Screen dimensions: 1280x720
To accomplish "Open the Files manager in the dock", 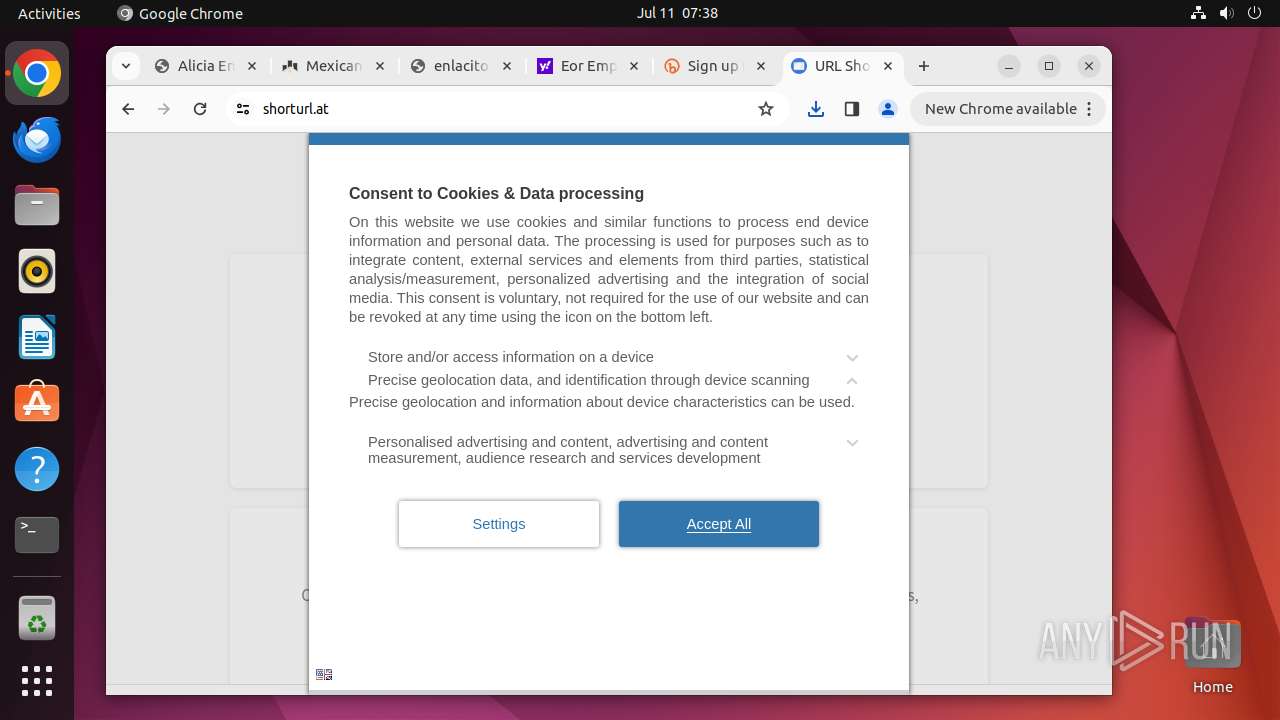I will [37, 205].
